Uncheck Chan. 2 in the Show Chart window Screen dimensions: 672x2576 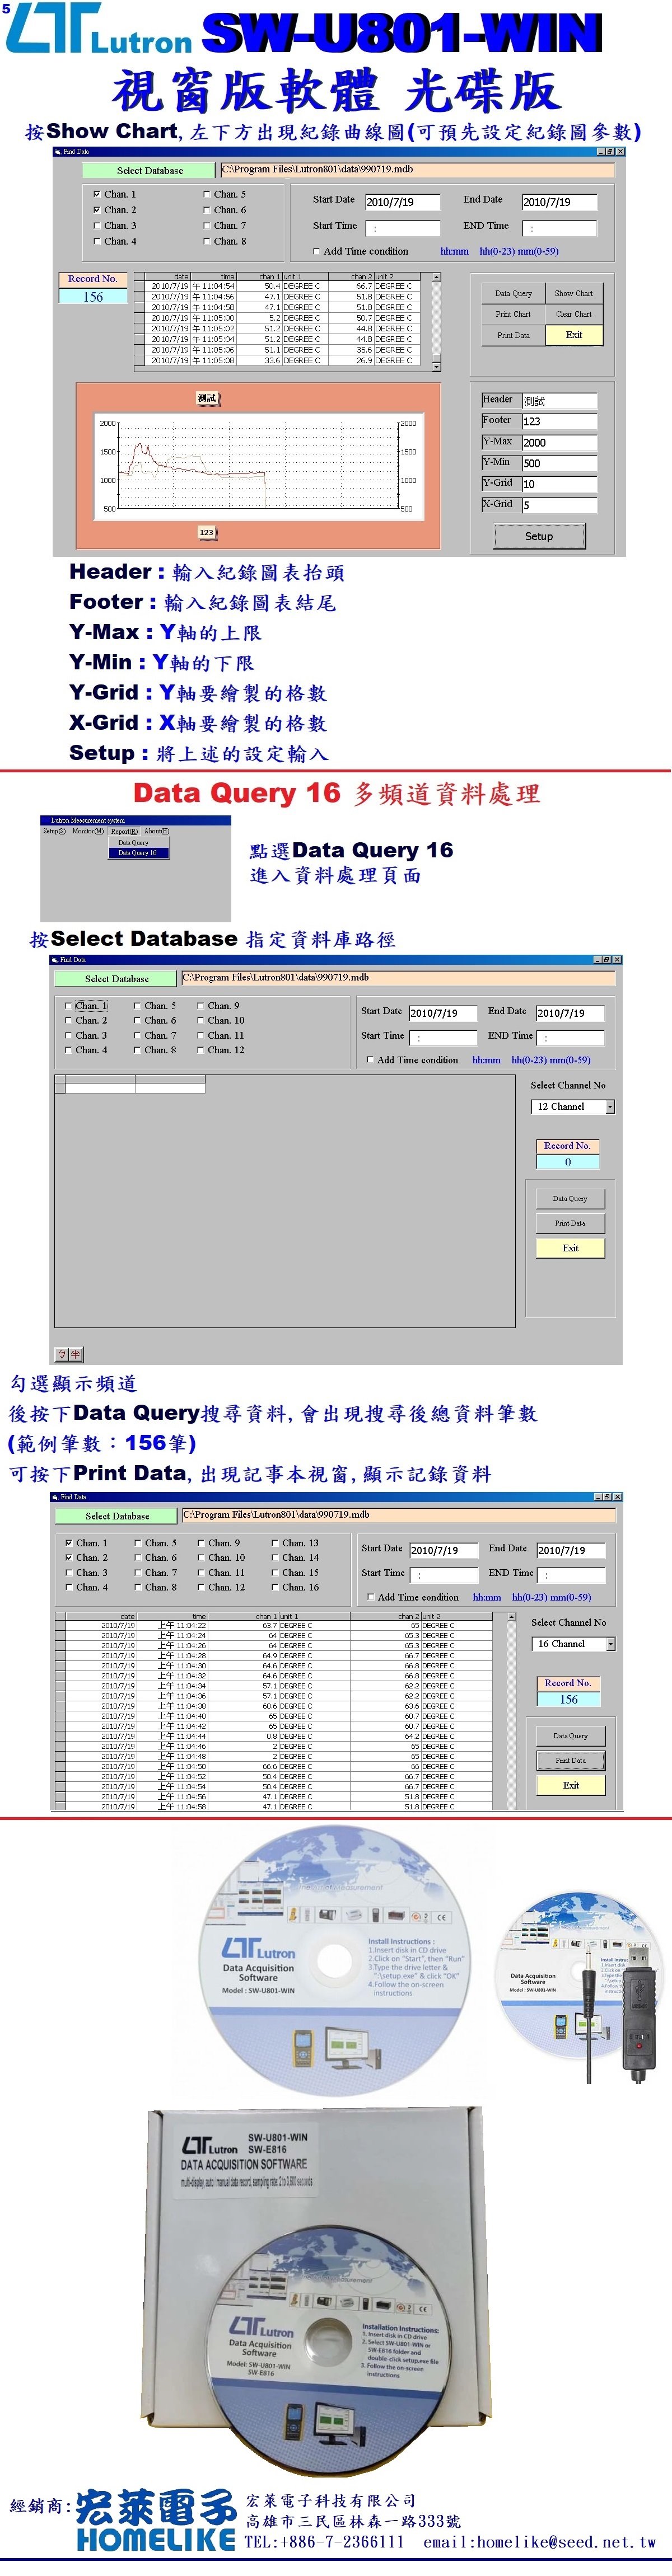click(96, 210)
